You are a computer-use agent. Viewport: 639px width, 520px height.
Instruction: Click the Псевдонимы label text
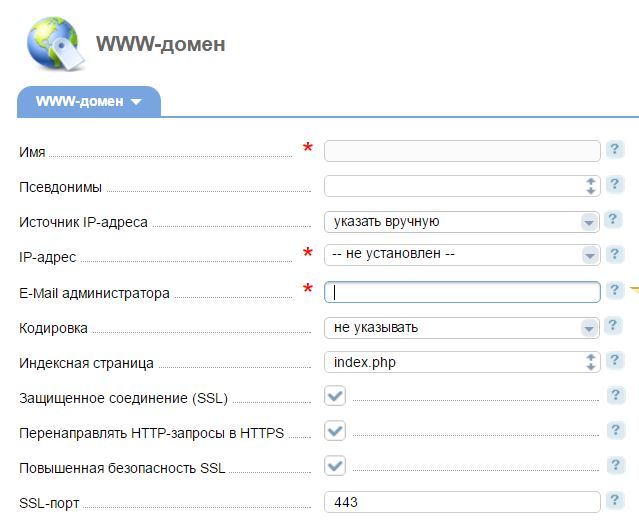pos(60,187)
